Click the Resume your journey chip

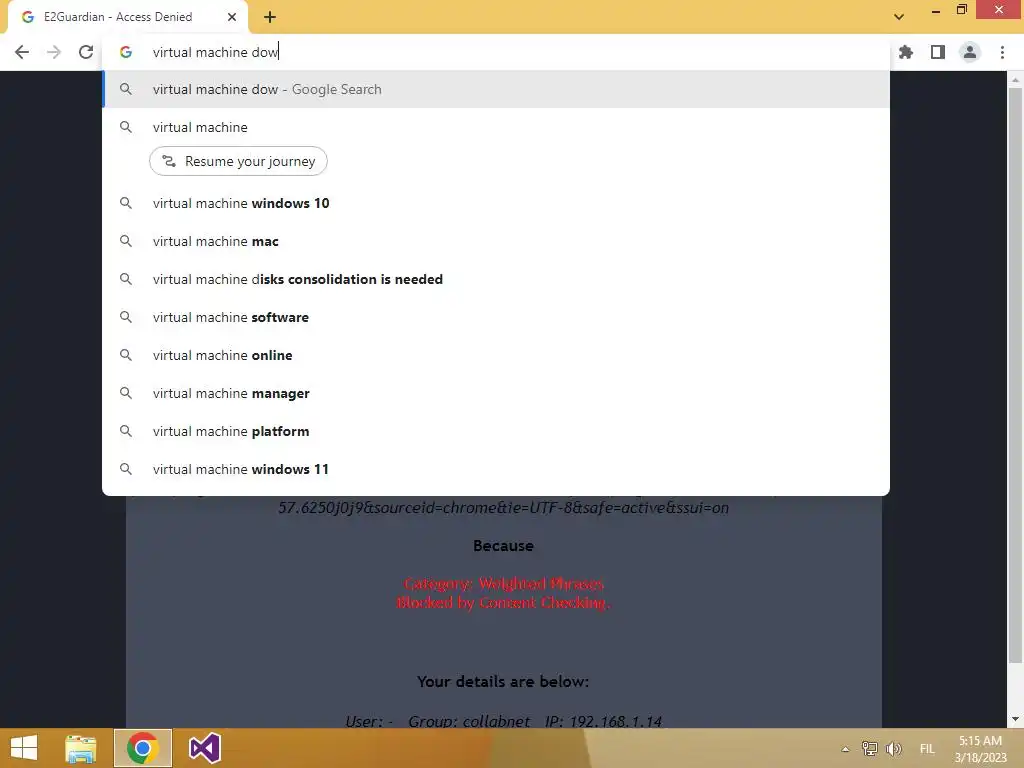(x=238, y=161)
